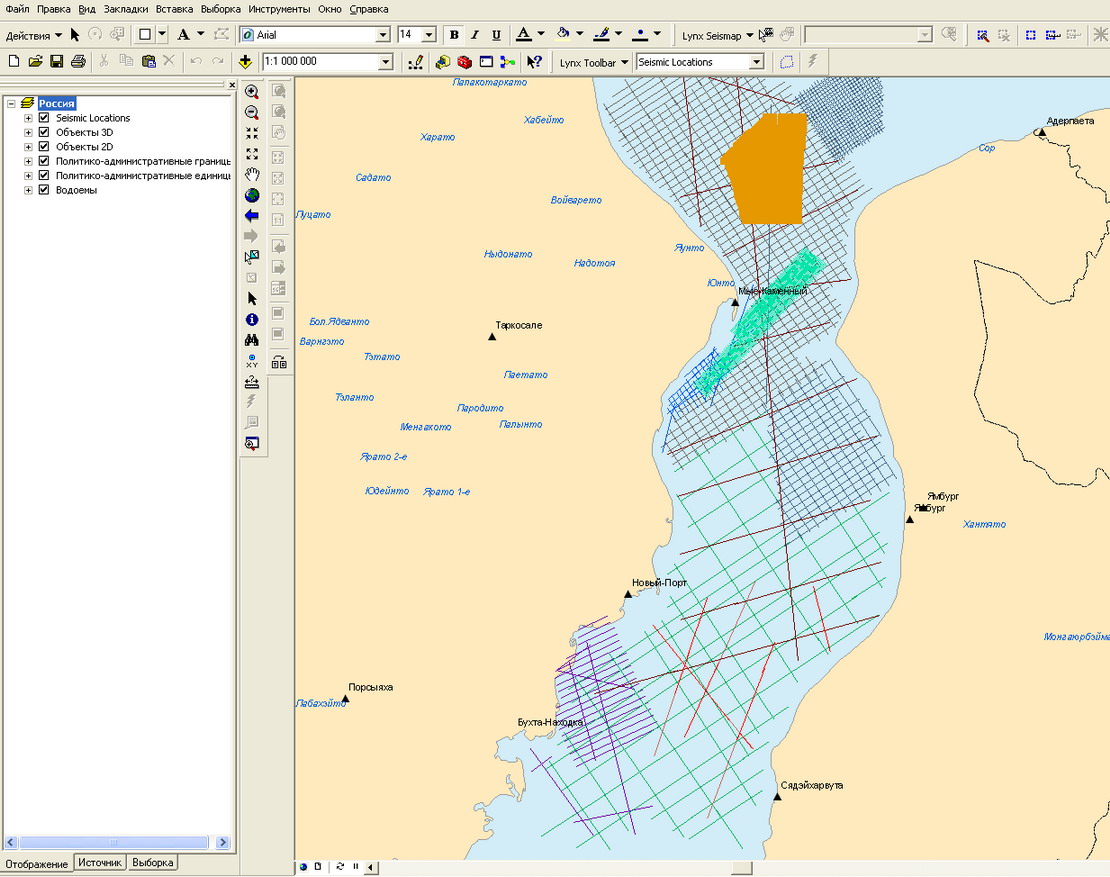Open the command line window icon
Screen dimensions: 1110x877
coord(486,62)
